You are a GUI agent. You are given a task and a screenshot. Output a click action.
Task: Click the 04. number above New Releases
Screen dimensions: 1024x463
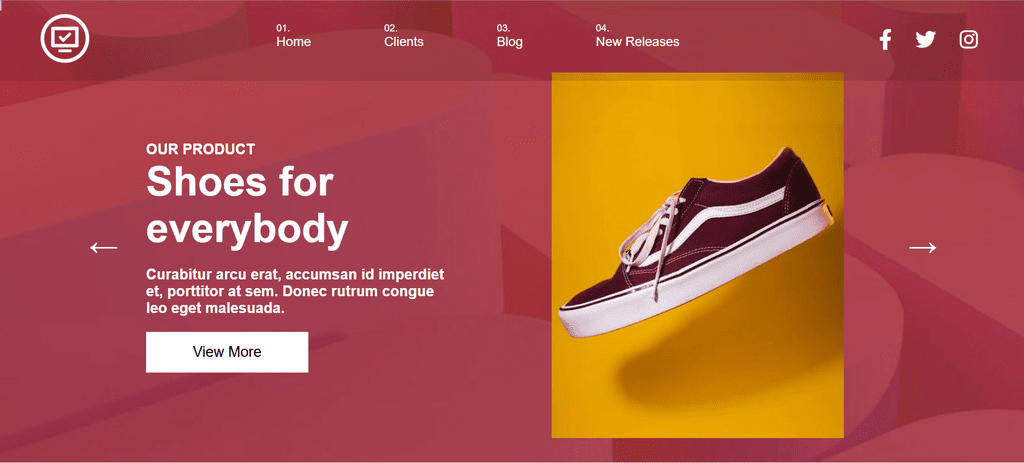click(602, 28)
